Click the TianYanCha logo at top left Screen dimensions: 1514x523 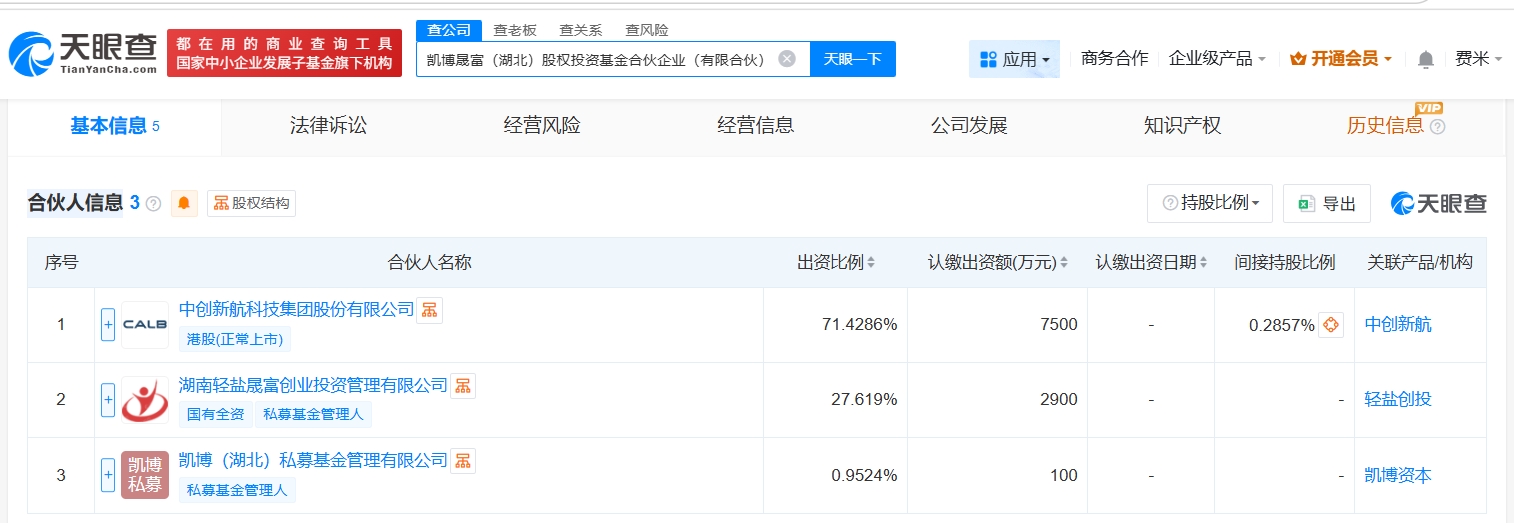[82, 53]
